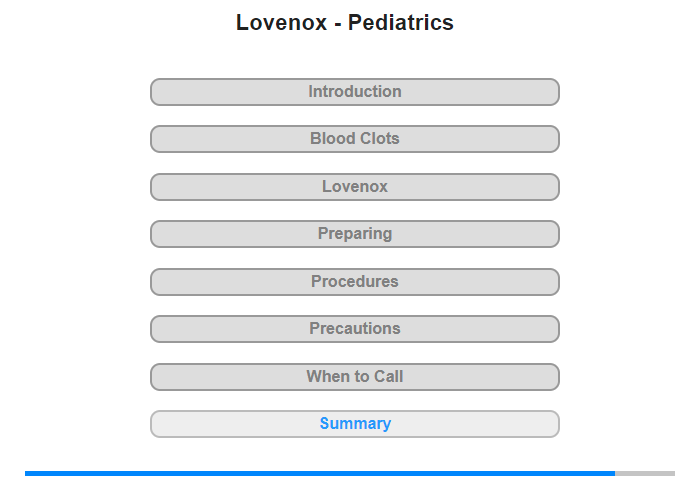Image resolution: width=700 pixels, height=480 pixels.
Task: Select the Preparing button above Procedures
Action: point(354,234)
